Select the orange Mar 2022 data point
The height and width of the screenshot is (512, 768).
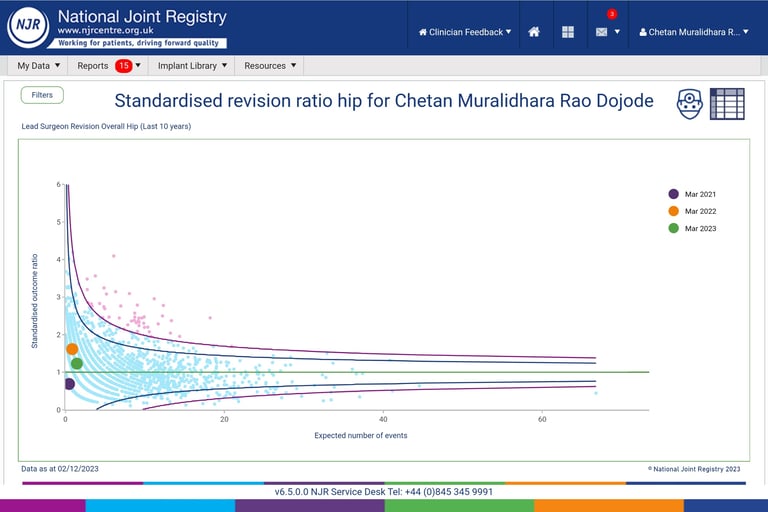point(72,349)
